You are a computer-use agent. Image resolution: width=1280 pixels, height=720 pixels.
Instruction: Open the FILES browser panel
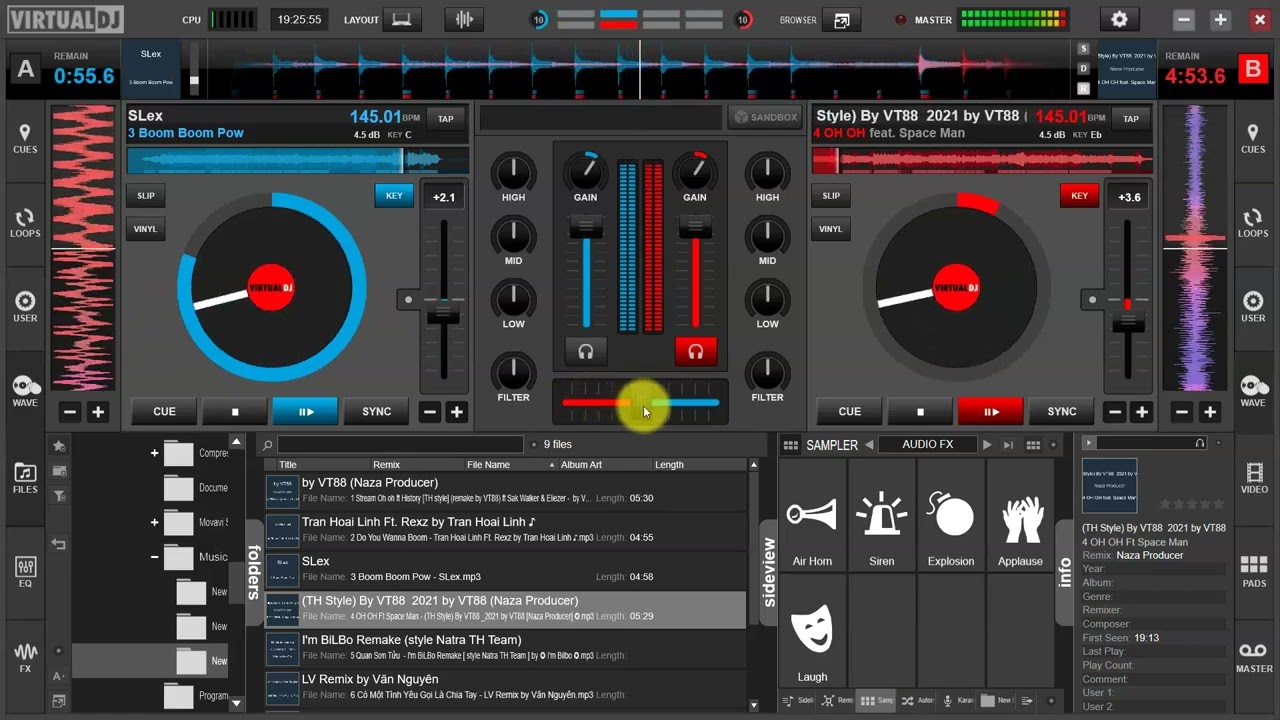point(25,478)
